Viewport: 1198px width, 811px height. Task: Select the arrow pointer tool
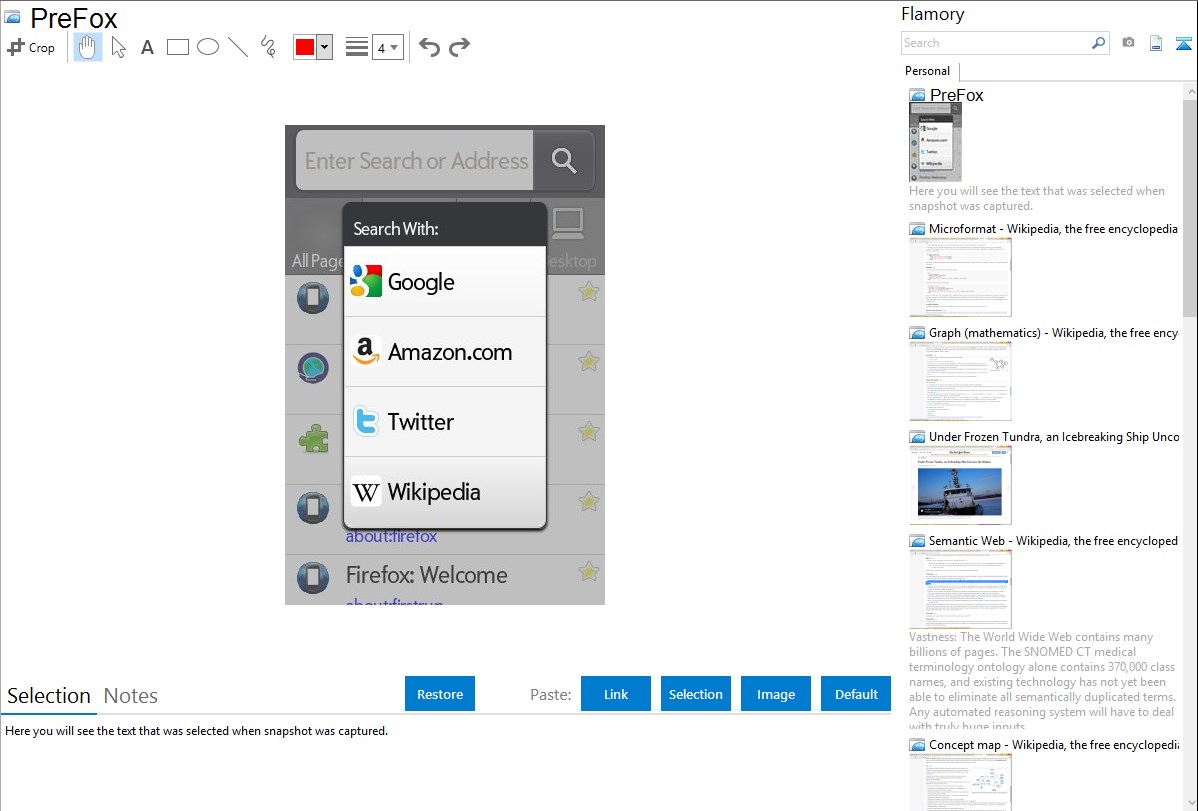click(118, 47)
